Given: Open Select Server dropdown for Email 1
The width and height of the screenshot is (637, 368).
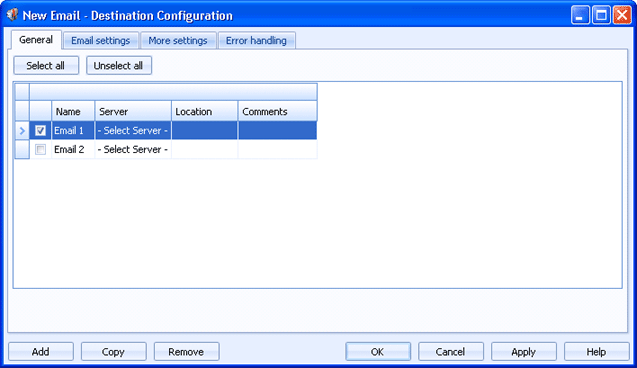Looking at the screenshot, I should tap(133, 130).
